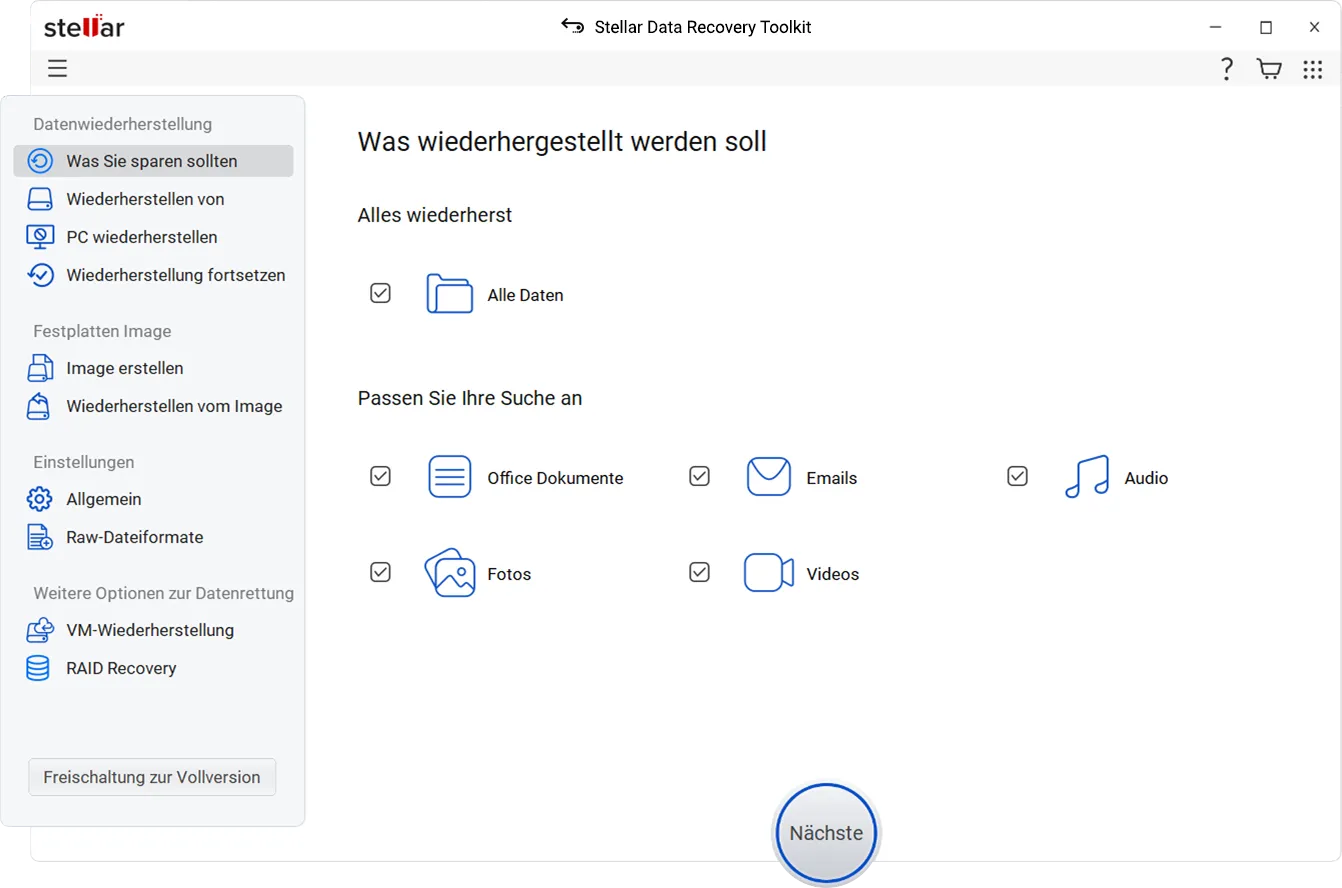
Task: Click the Fotos pictures icon
Action: (x=449, y=573)
